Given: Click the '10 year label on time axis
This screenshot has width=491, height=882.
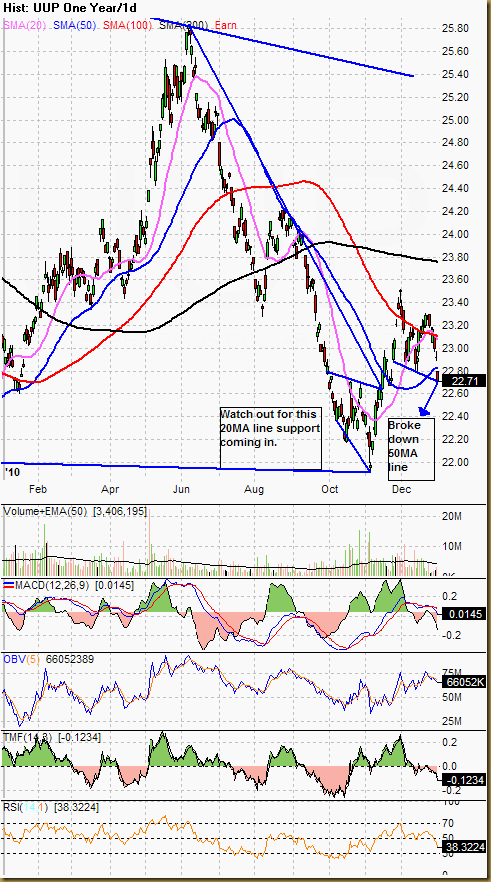Looking at the screenshot, I should [12, 470].
